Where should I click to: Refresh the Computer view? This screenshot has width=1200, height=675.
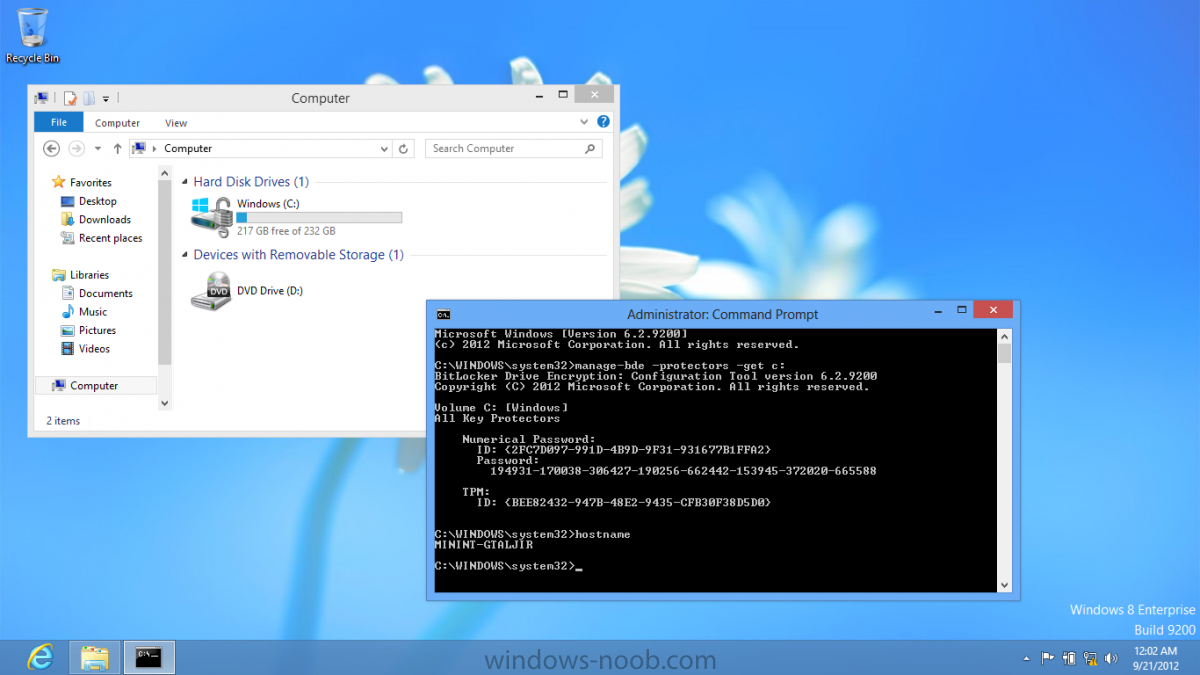403,149
